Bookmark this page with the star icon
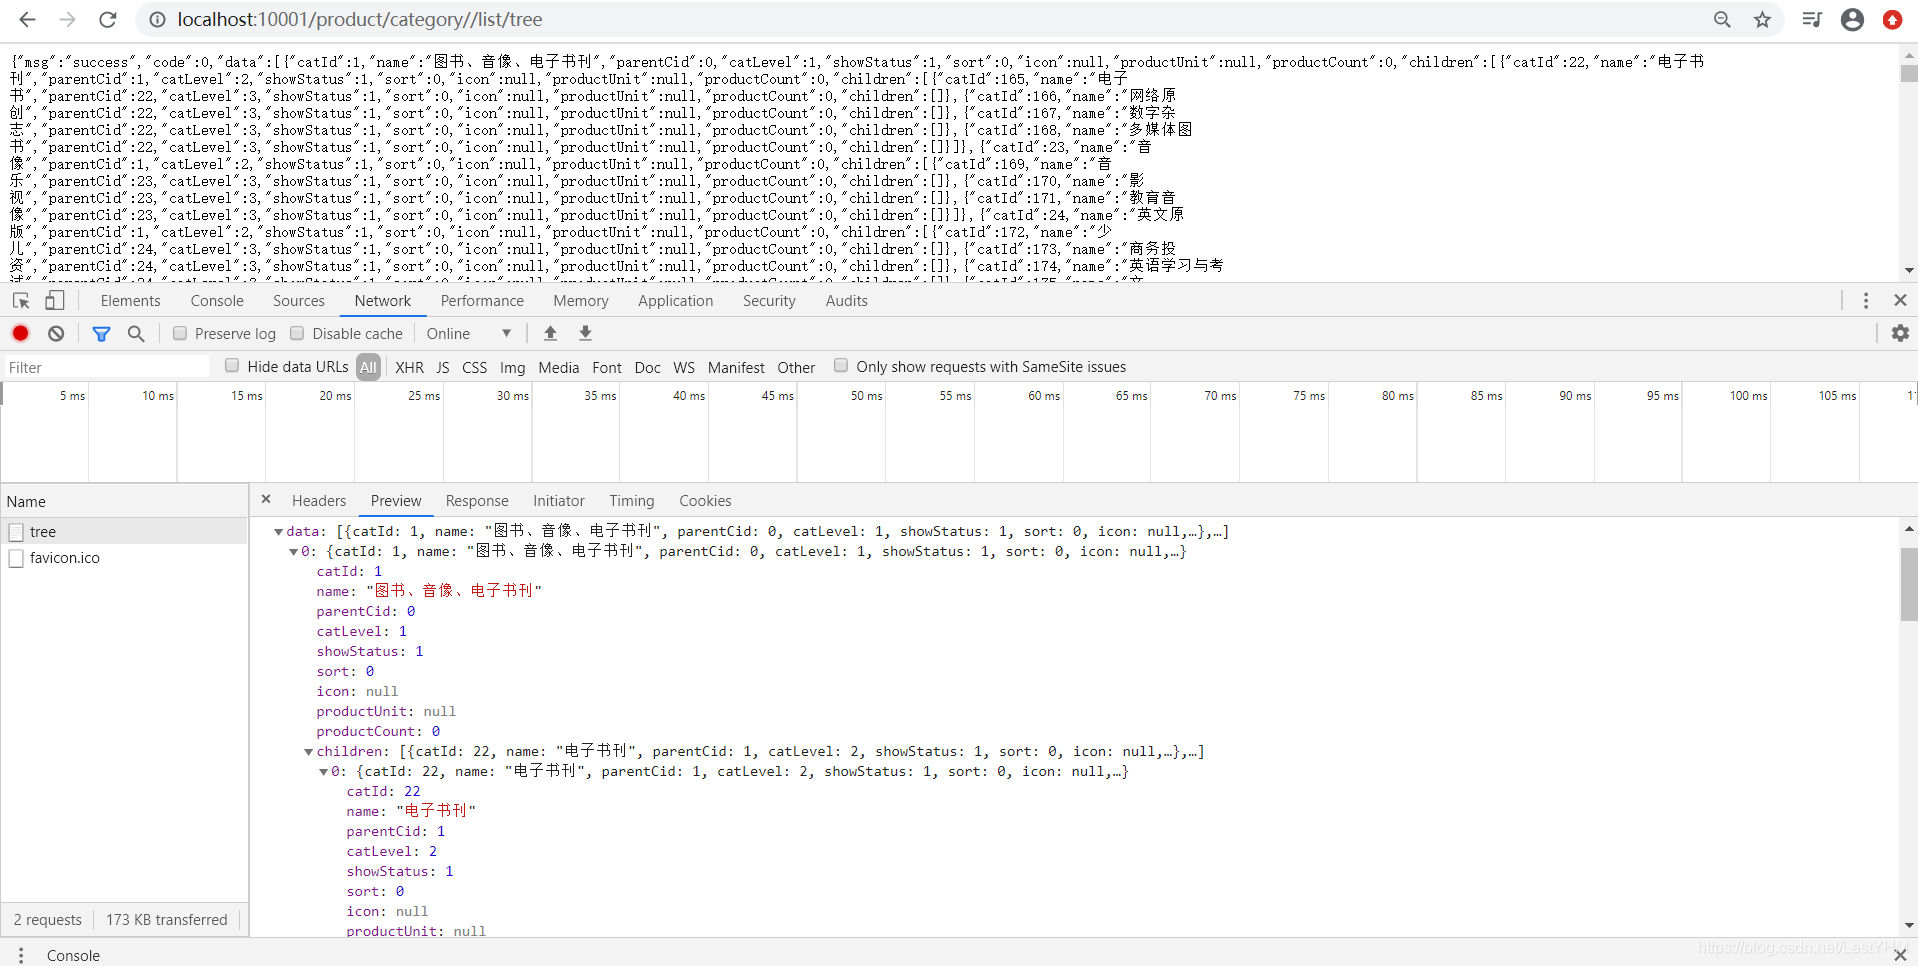This screenshot has height=966, width=1918. click(1762, 20)
